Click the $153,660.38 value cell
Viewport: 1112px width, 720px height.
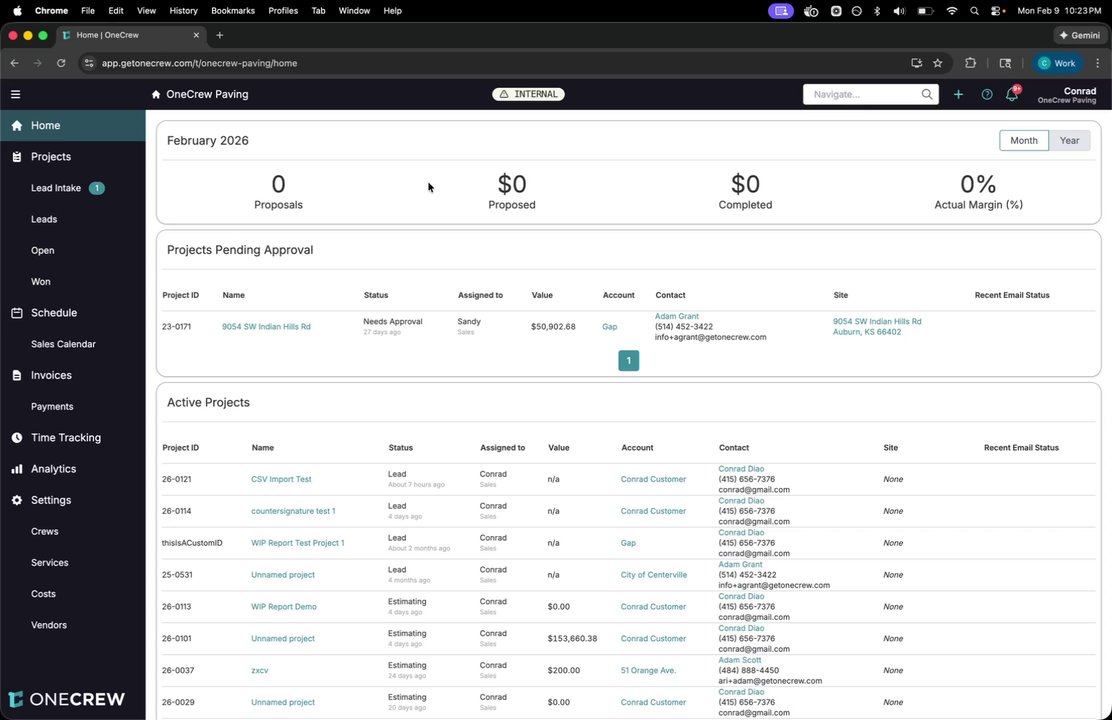pyautogui.click(x=572, y=639)
